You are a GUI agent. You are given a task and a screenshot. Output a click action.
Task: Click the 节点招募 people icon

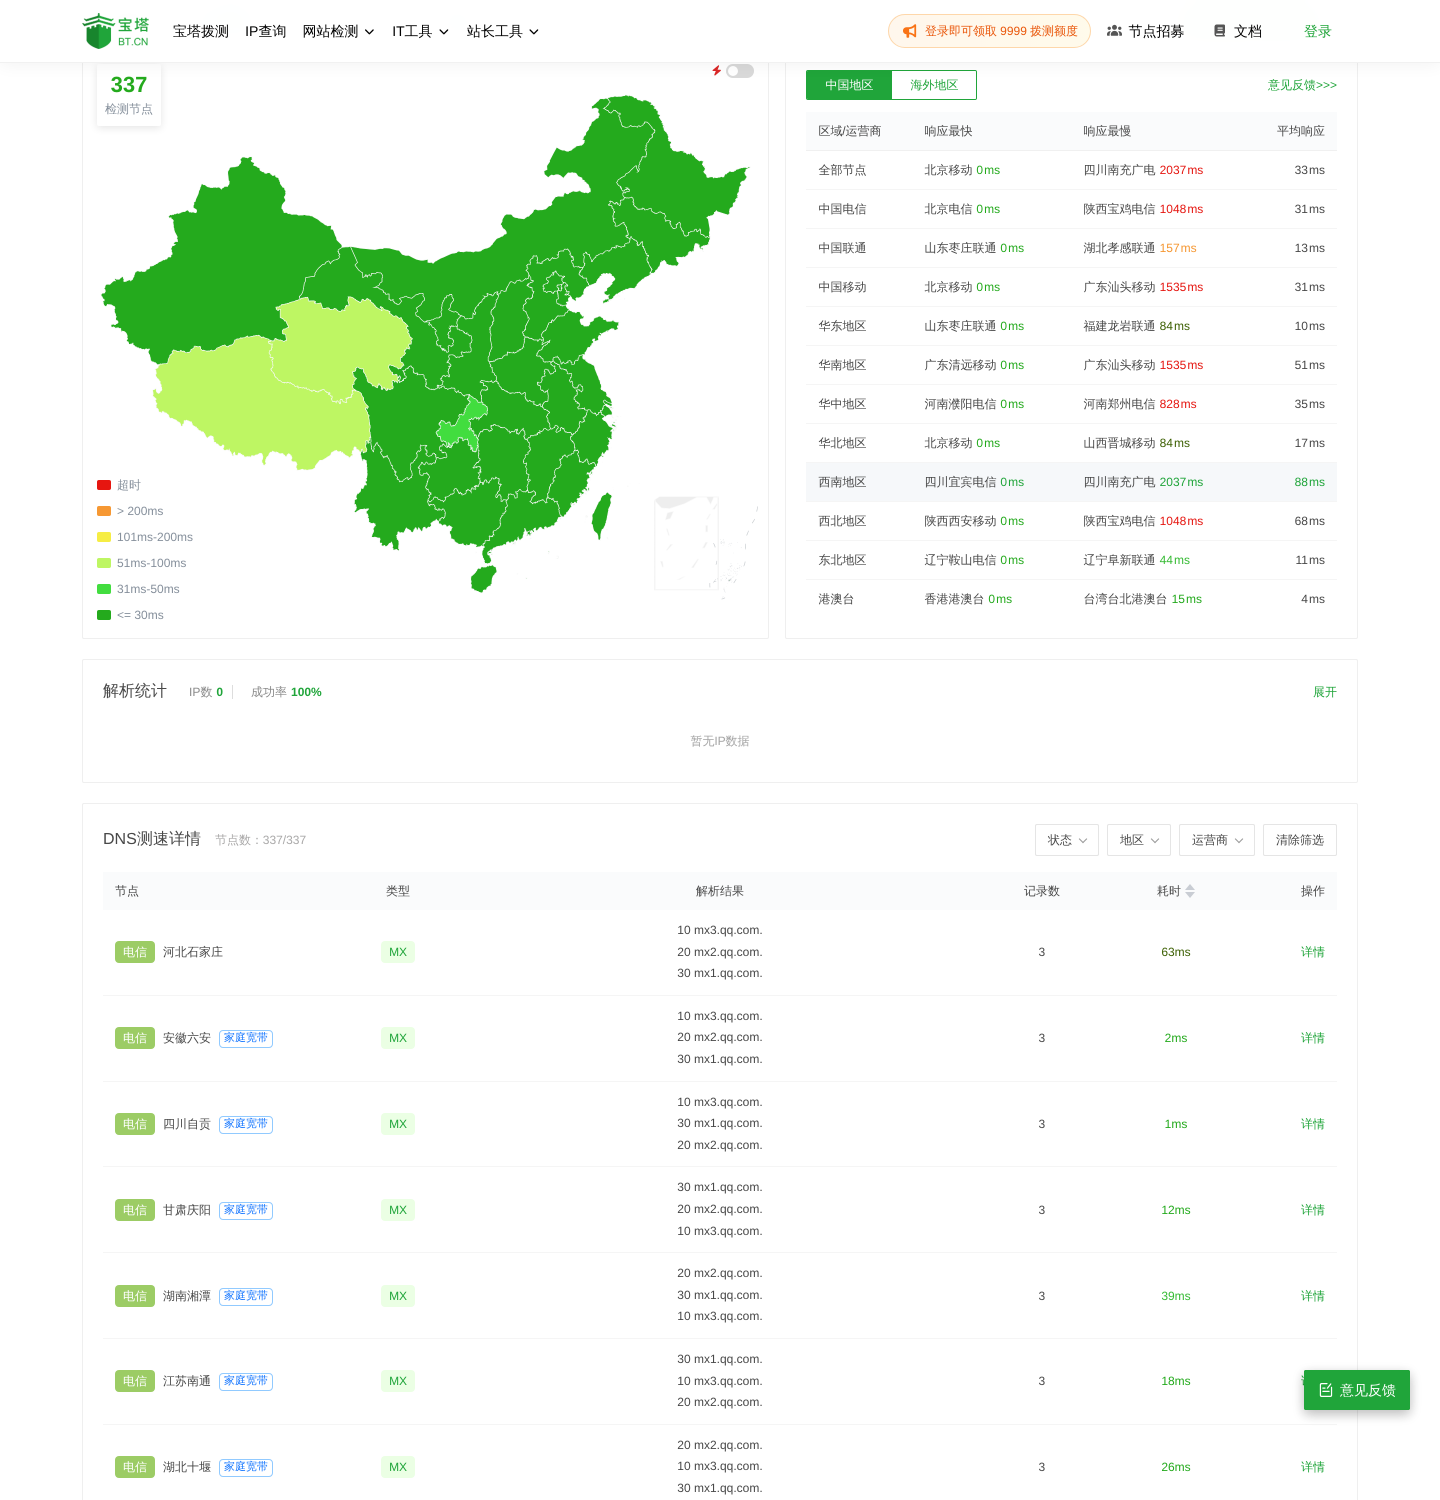click(1114, 31)
